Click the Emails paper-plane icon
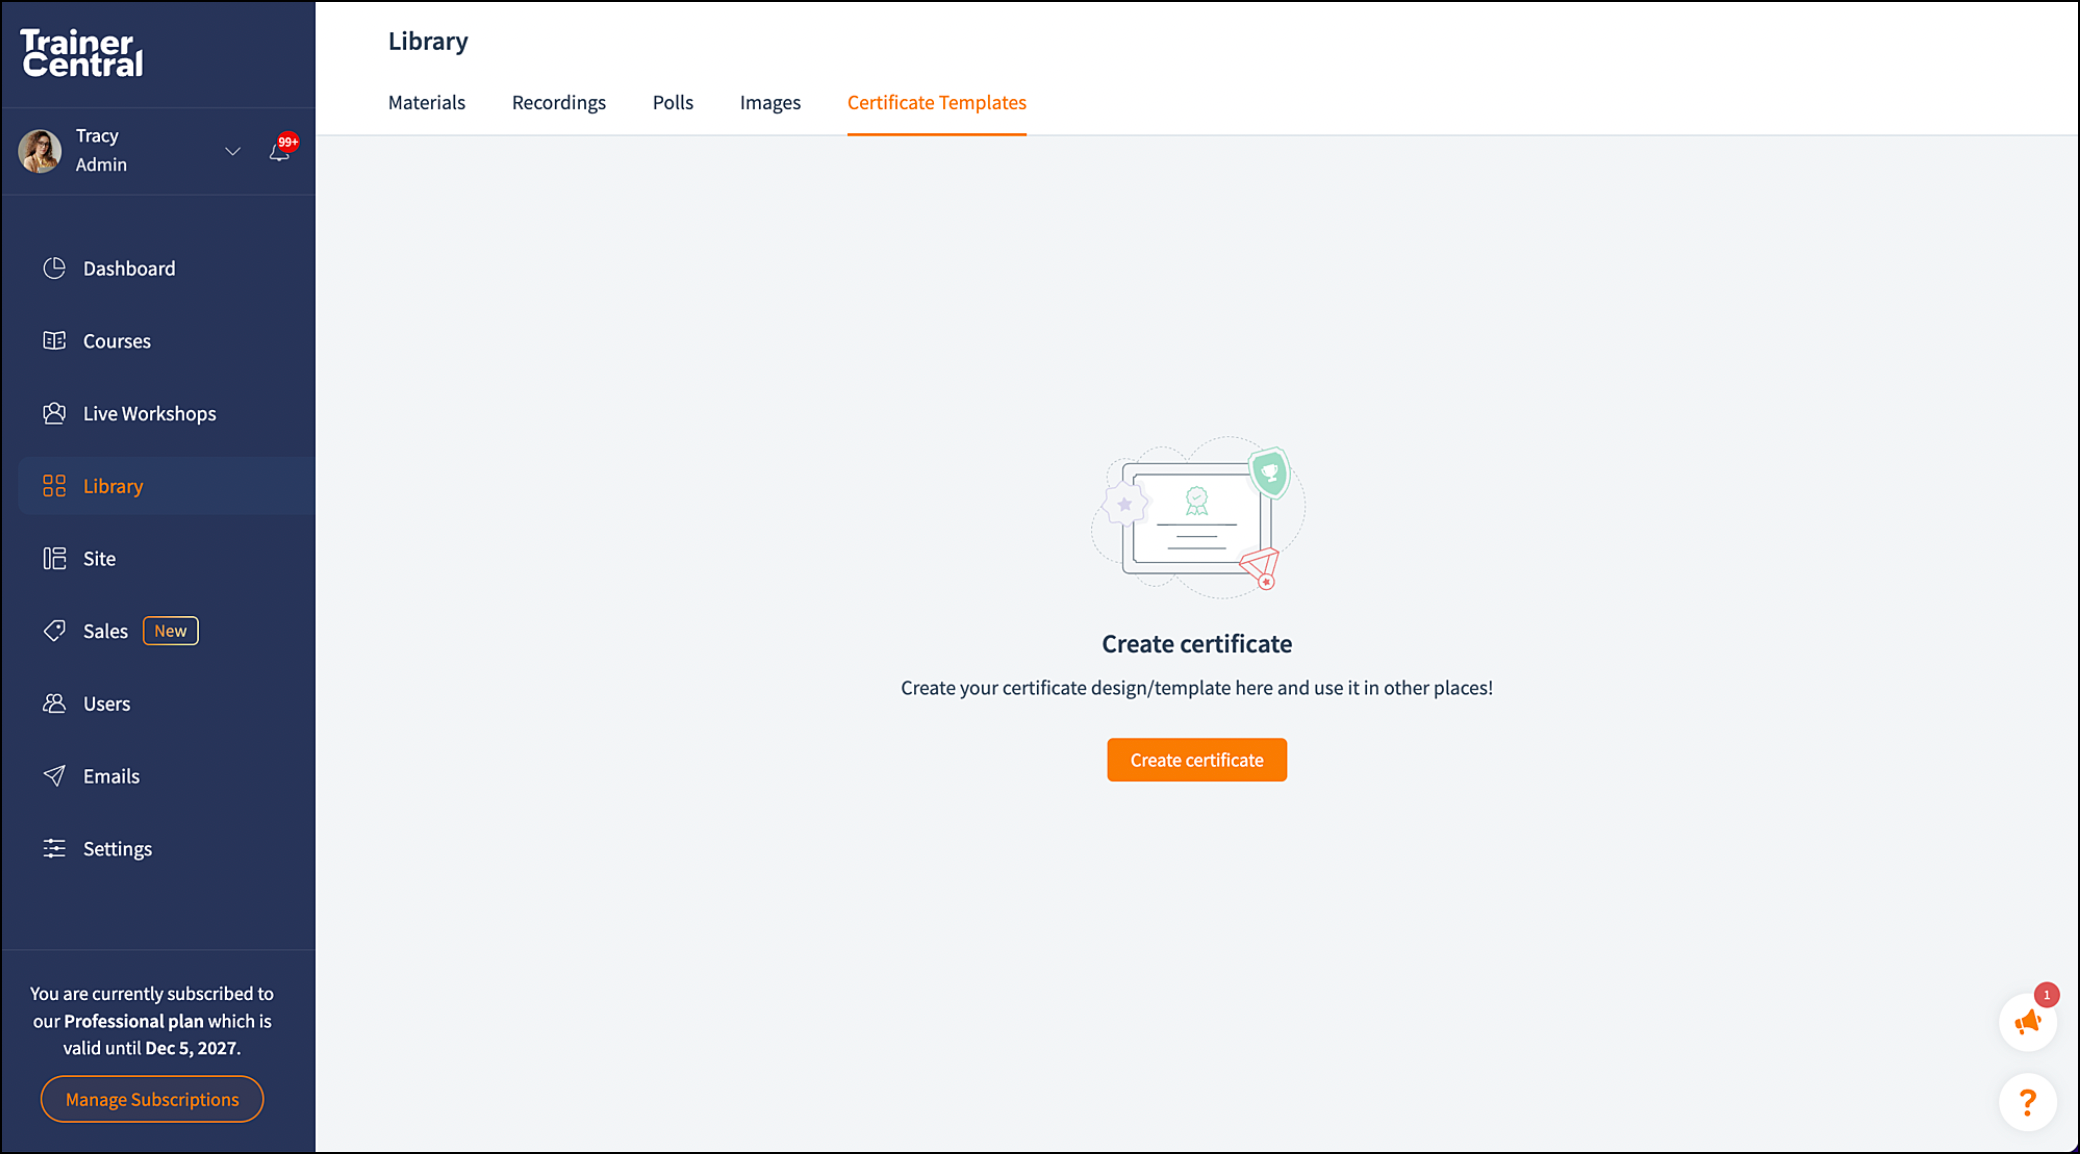This screenshot has width=2080, height=1154. (54, 776)
